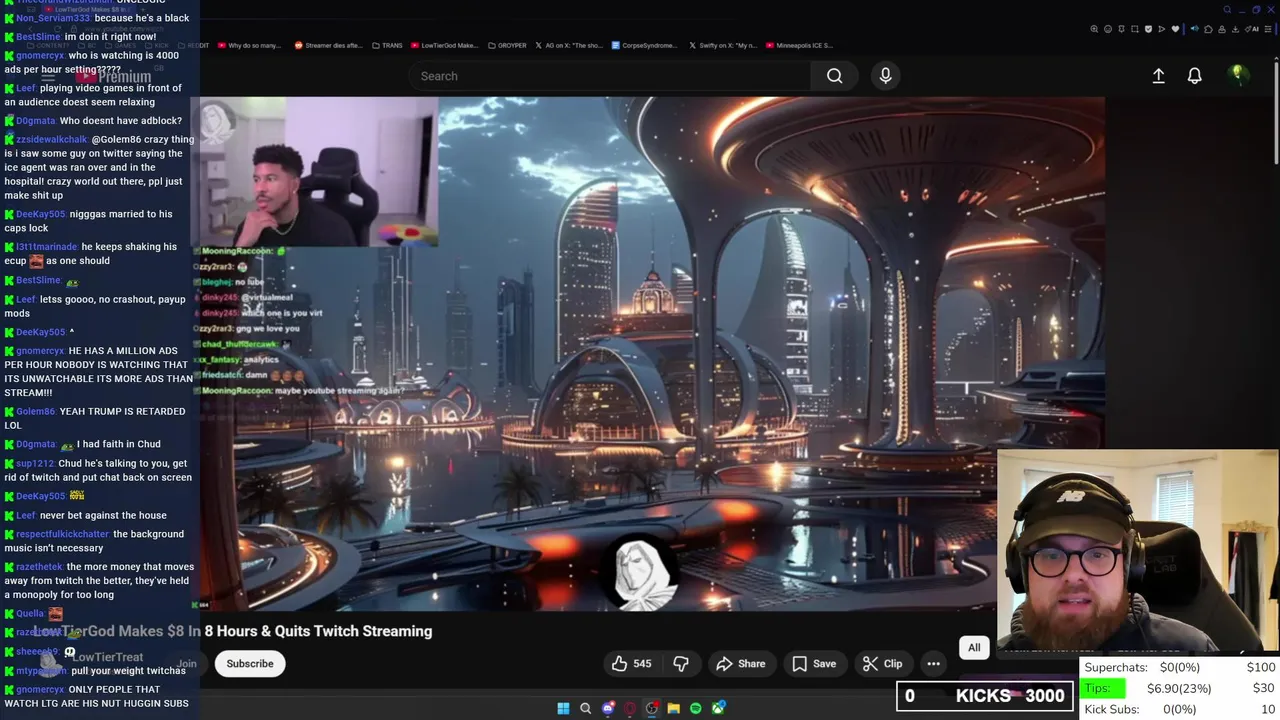Open 'LowTierGod Make...' bookmark
1280x720 pixels.
pyautogui.click(x=444, y=45)
